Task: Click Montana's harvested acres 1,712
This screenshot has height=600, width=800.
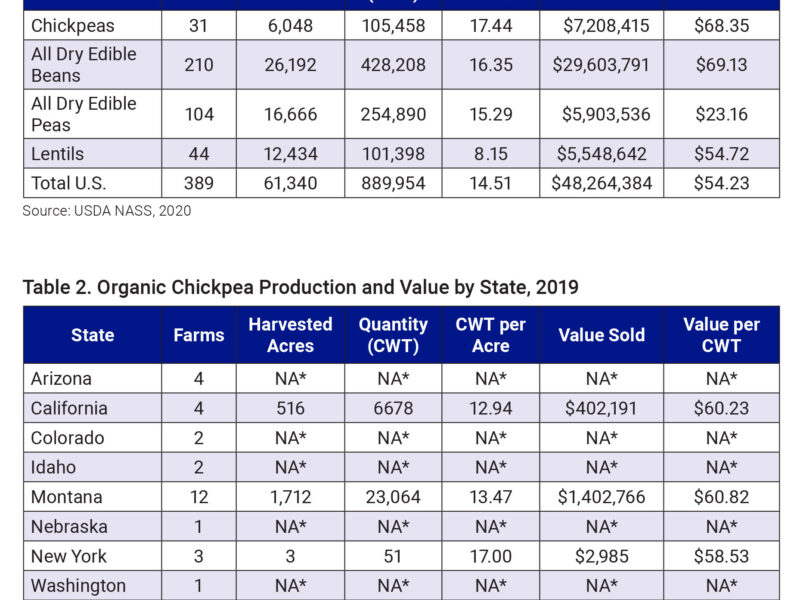Action: tap(290, 497)
